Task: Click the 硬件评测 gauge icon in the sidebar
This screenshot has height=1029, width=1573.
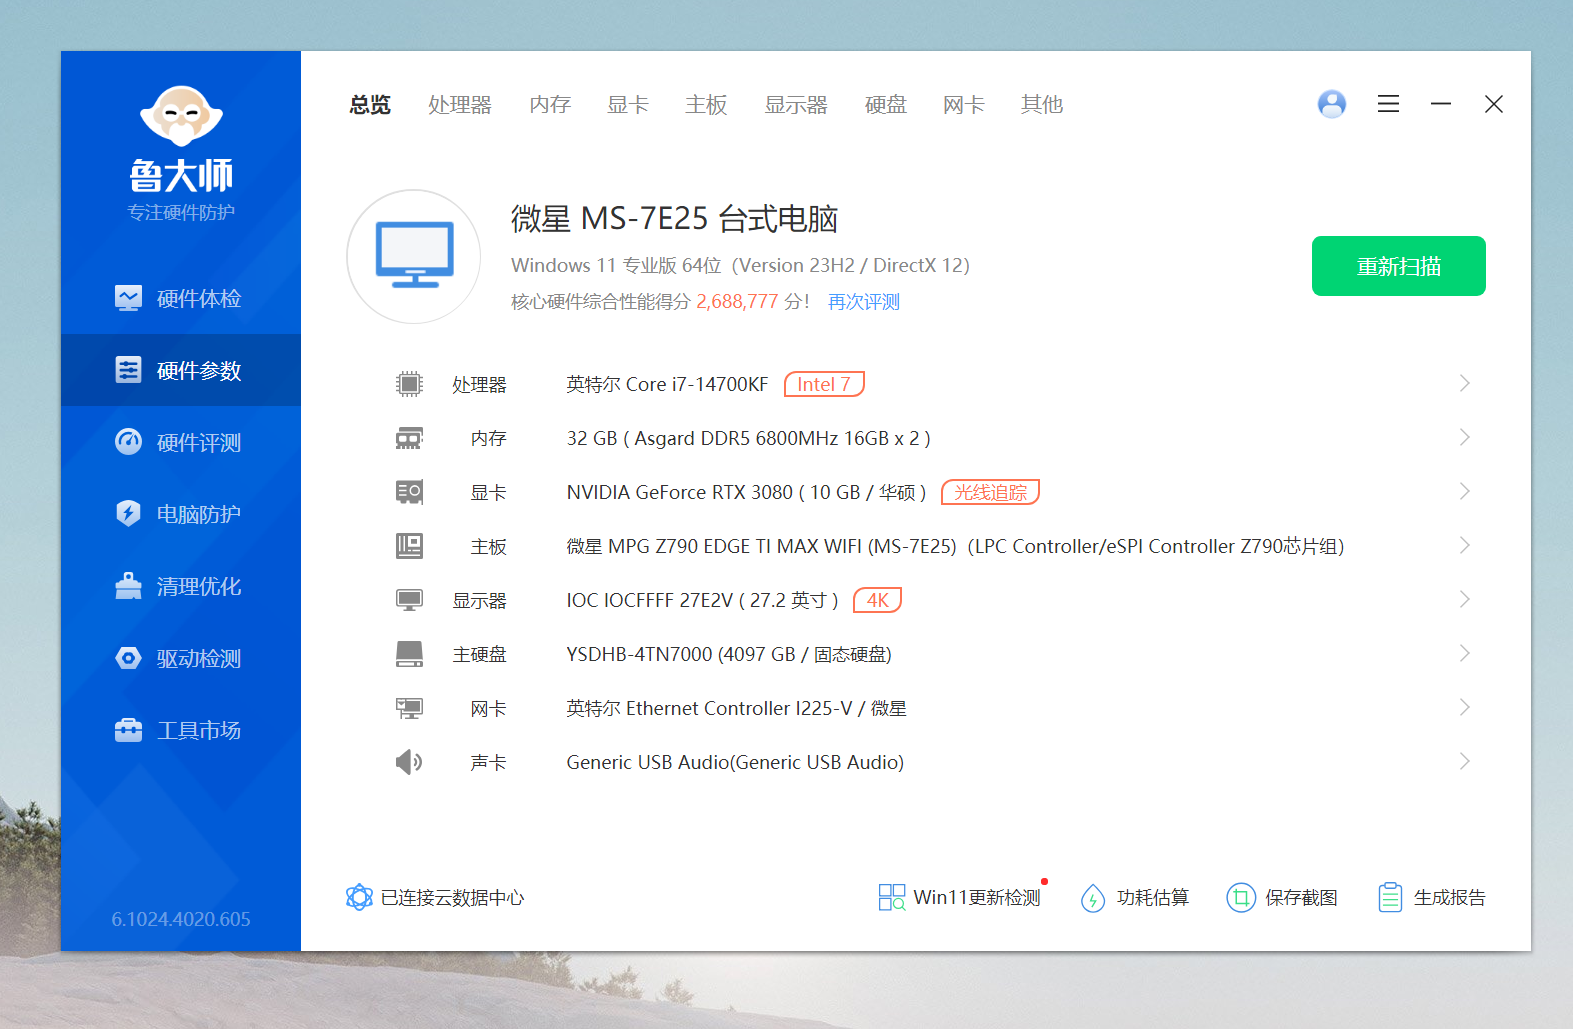Action: [x=128, y=442]
